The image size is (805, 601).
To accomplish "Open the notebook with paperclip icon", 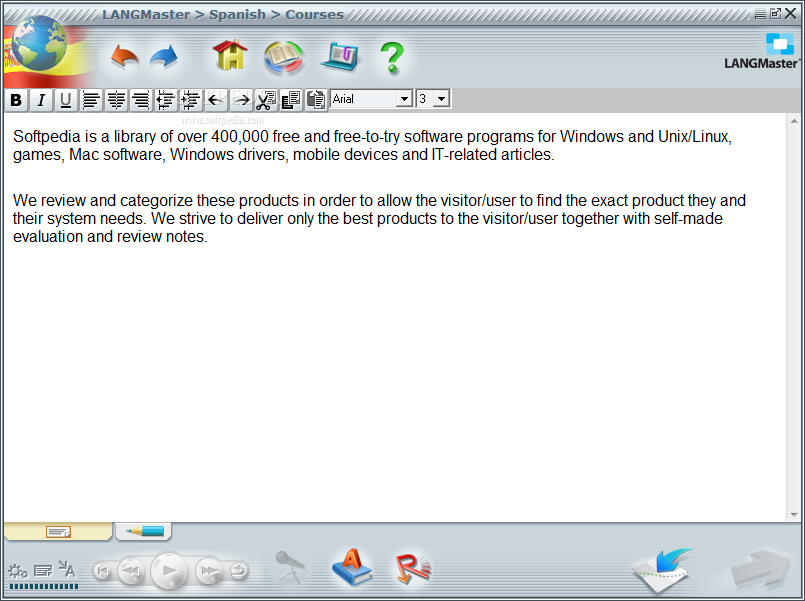I will 339,56.
